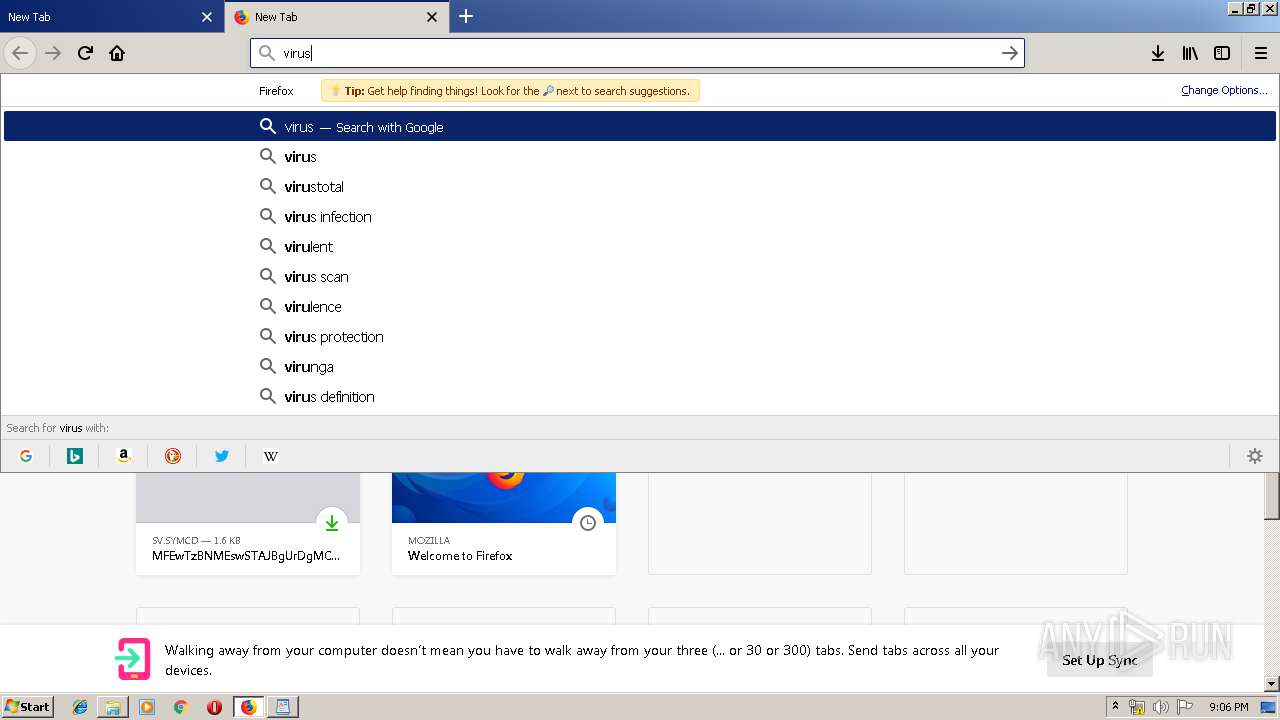
Task: Close the first New Tab
Action: pos(207,17)
